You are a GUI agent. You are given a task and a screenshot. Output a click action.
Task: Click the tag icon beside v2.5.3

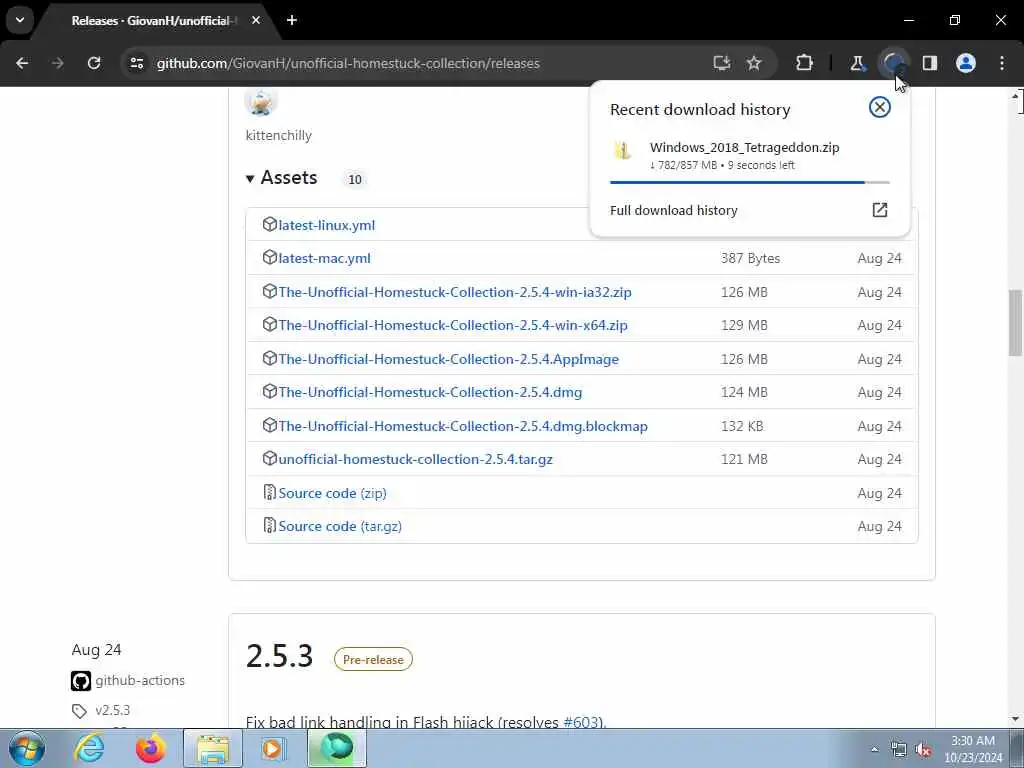(x=79, y=711)
